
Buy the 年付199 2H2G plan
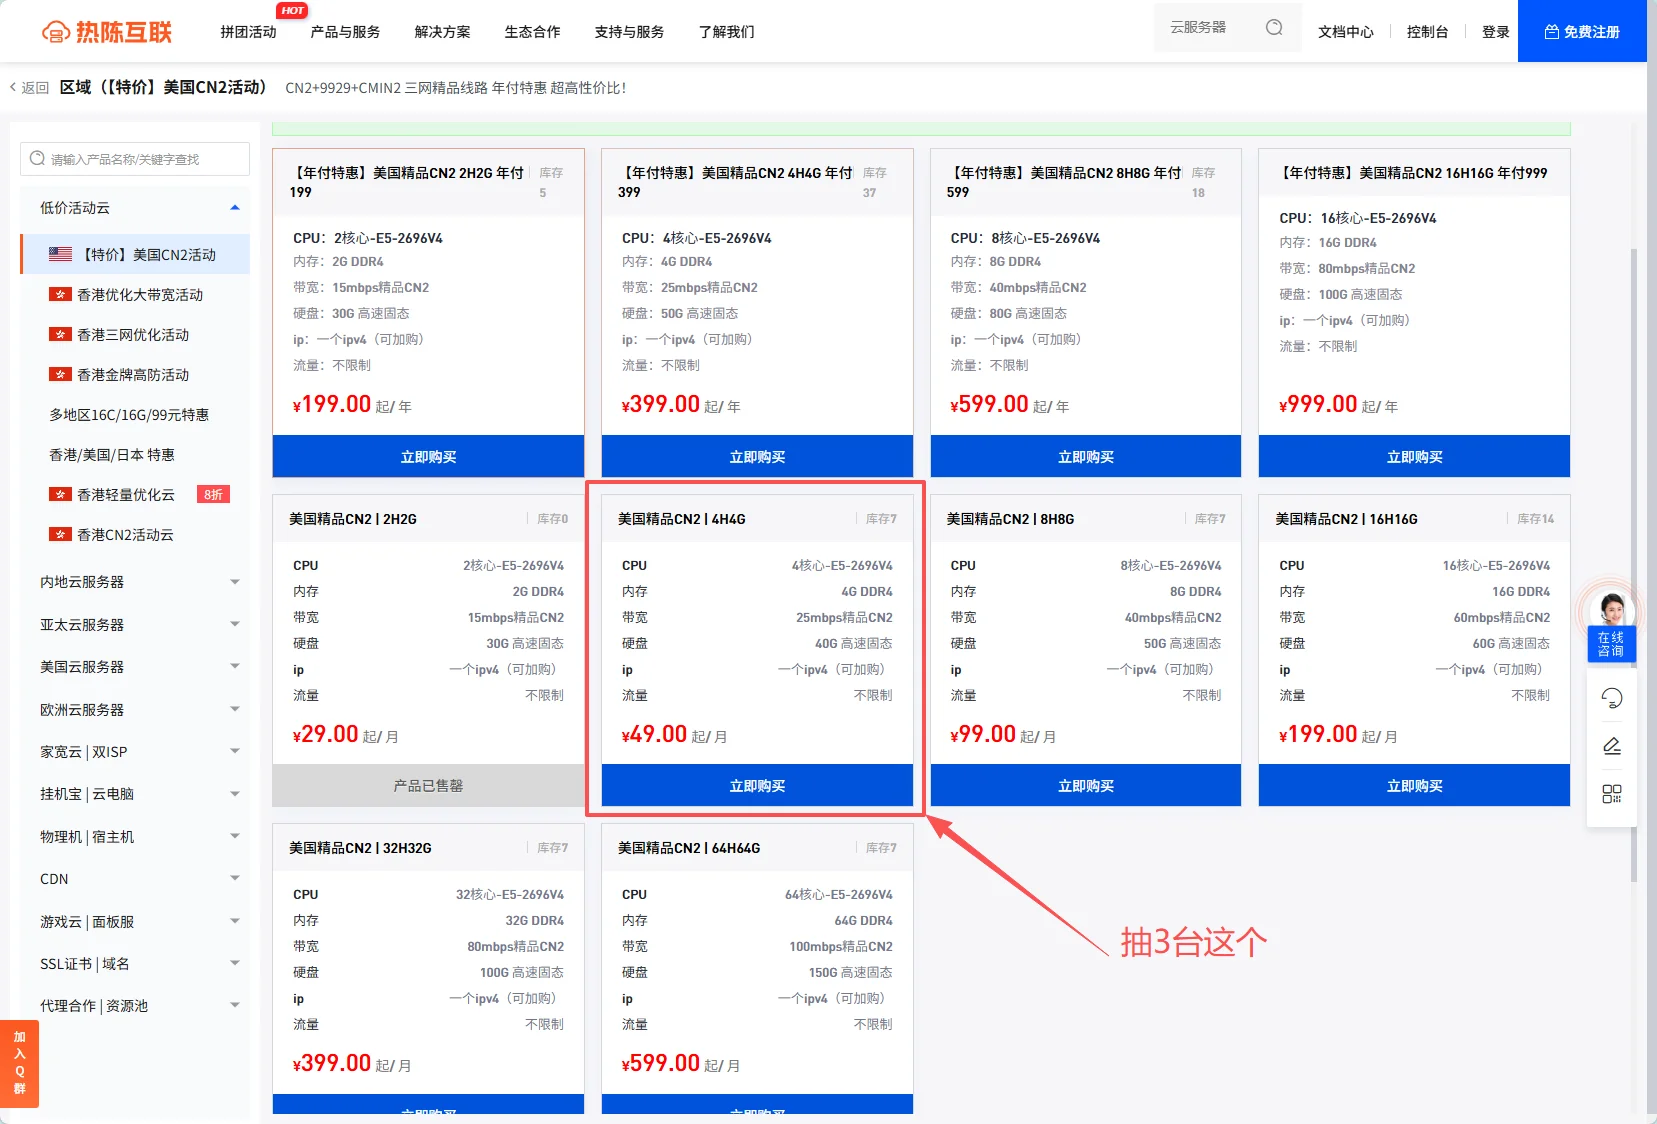428,456
